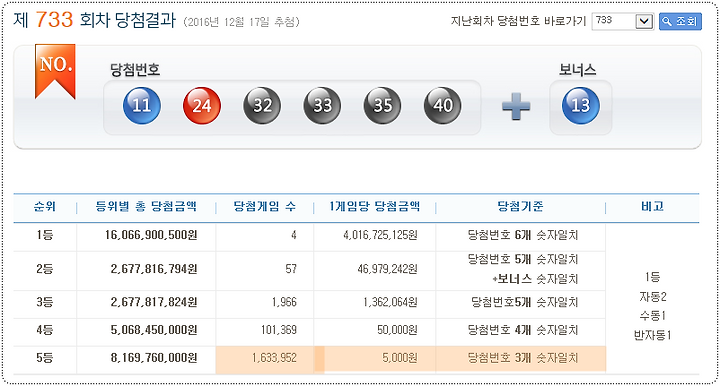The width and height of the screenshot is (720, 386).
Task: Click per-game prize 50,000원
Action: 397,330
